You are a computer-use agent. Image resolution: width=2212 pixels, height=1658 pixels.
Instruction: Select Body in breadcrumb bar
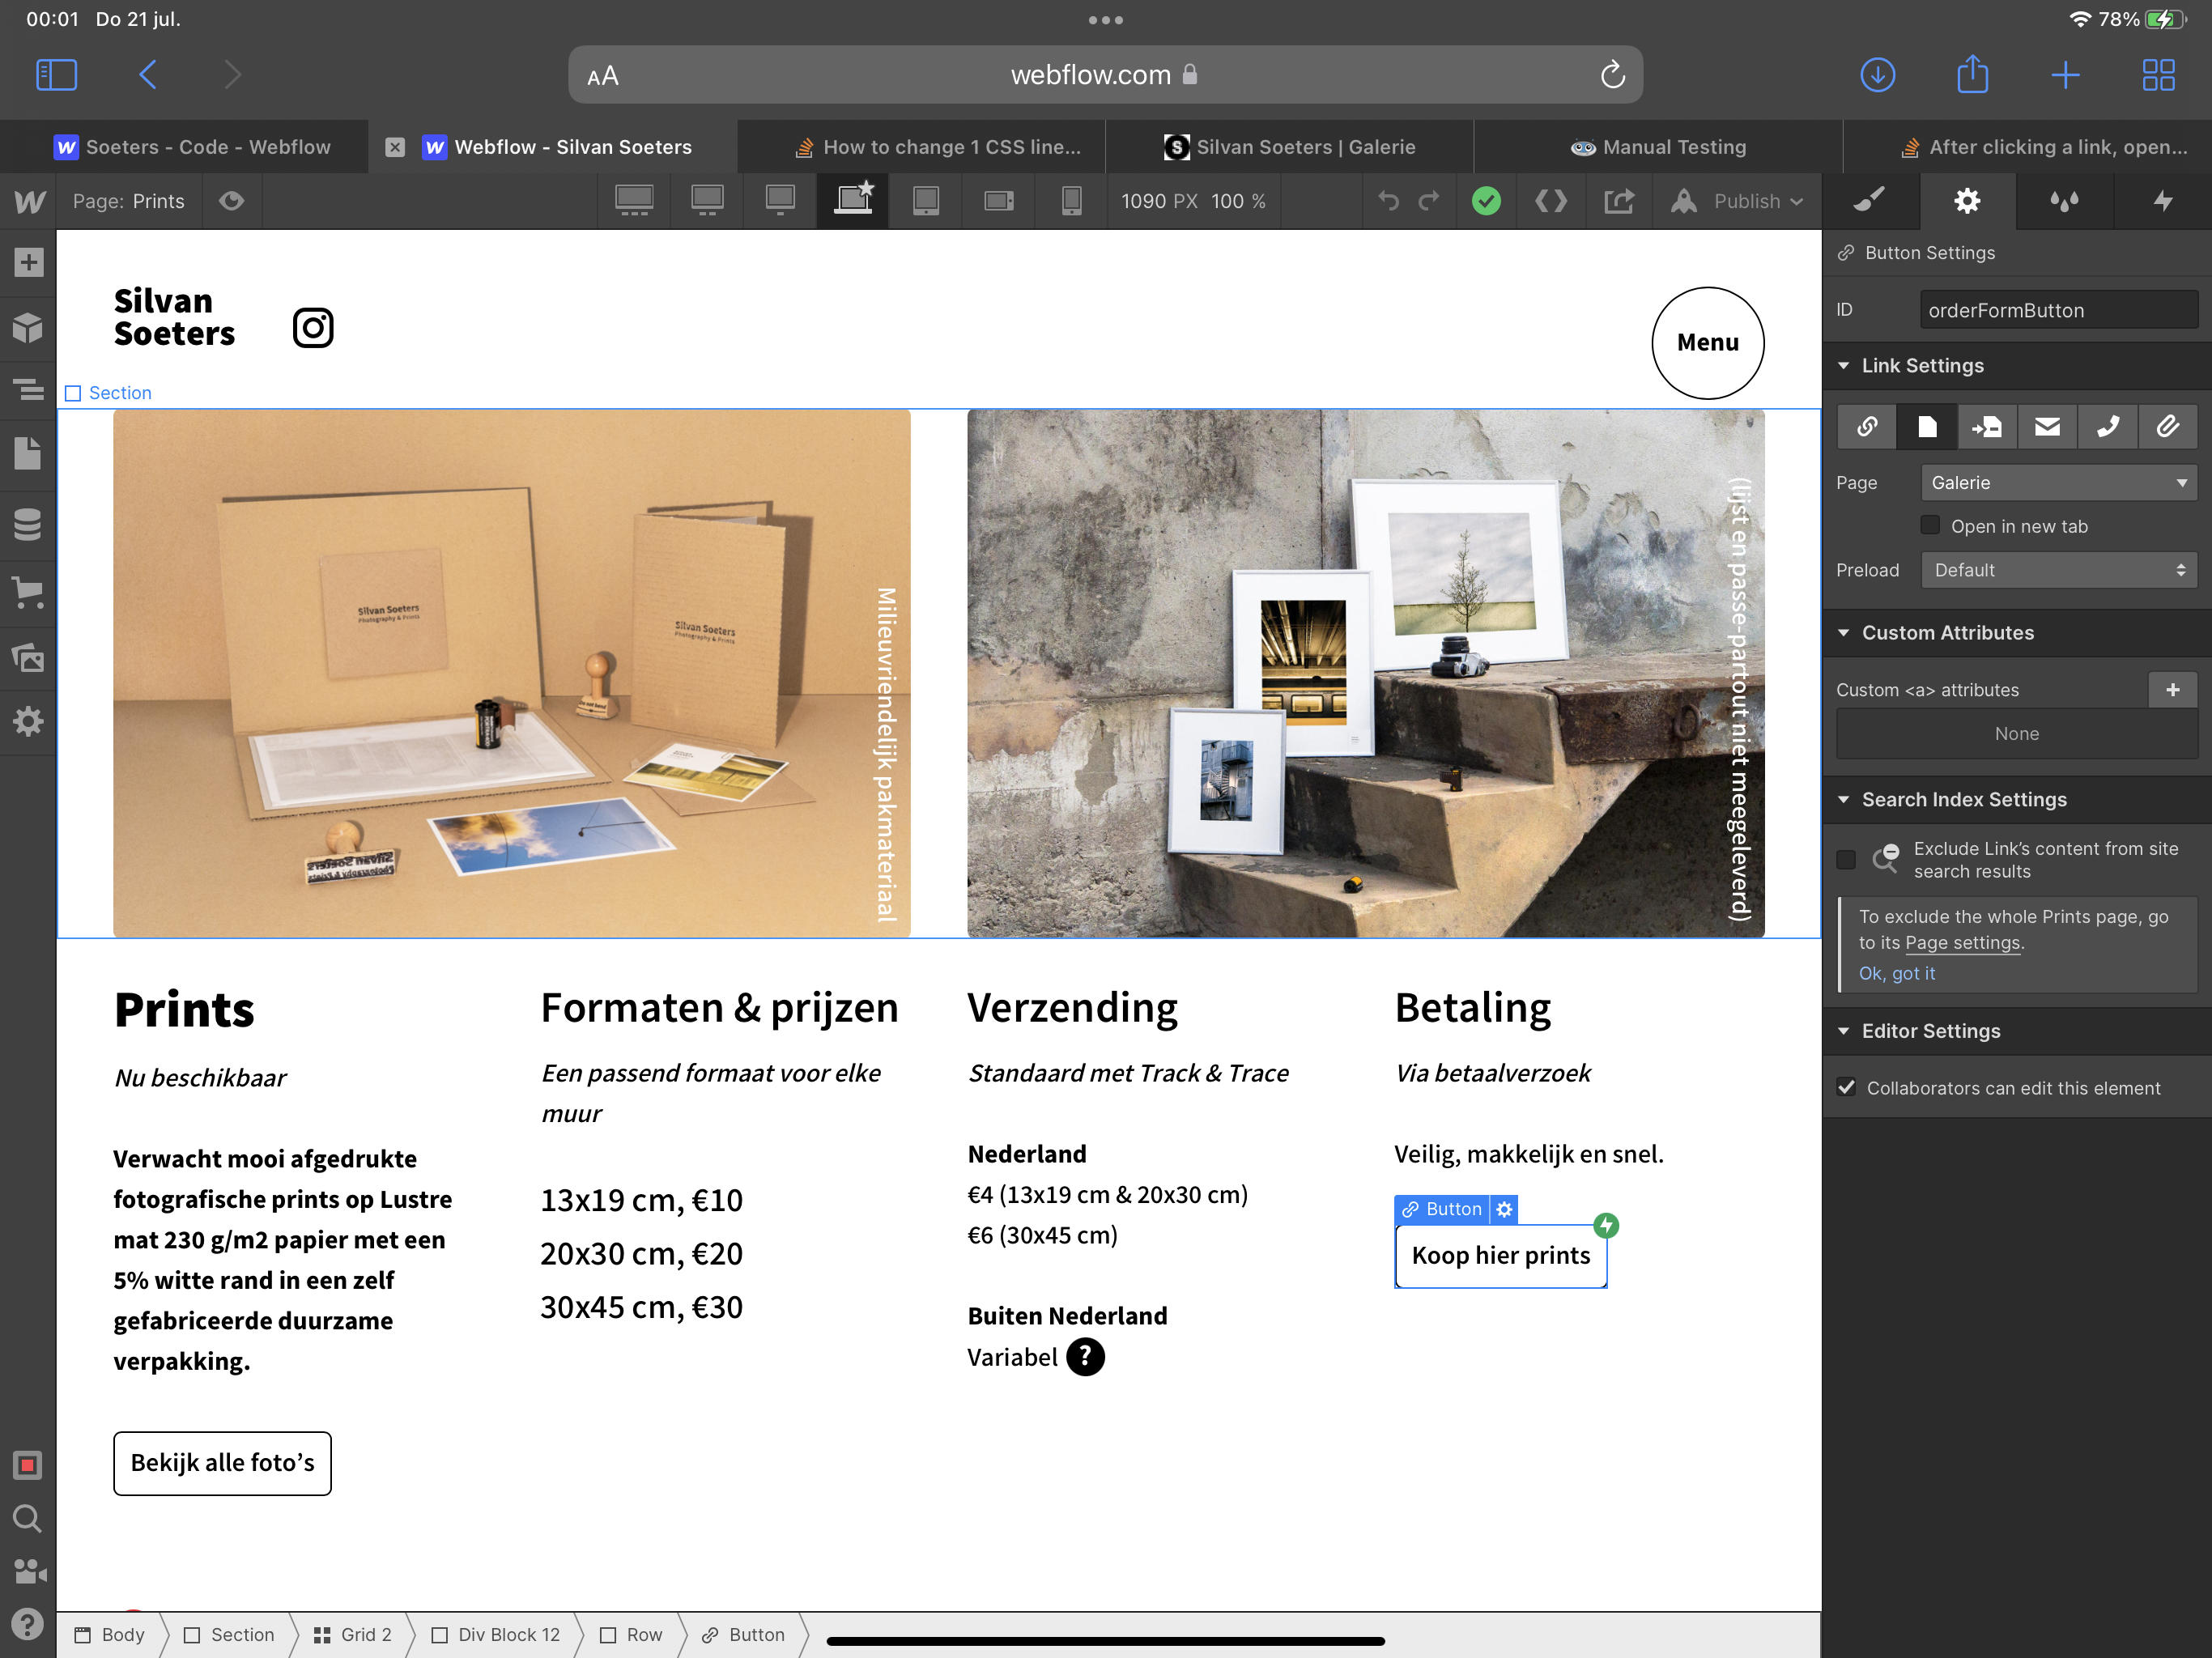pyautogui.click(x=110, y=1634)
